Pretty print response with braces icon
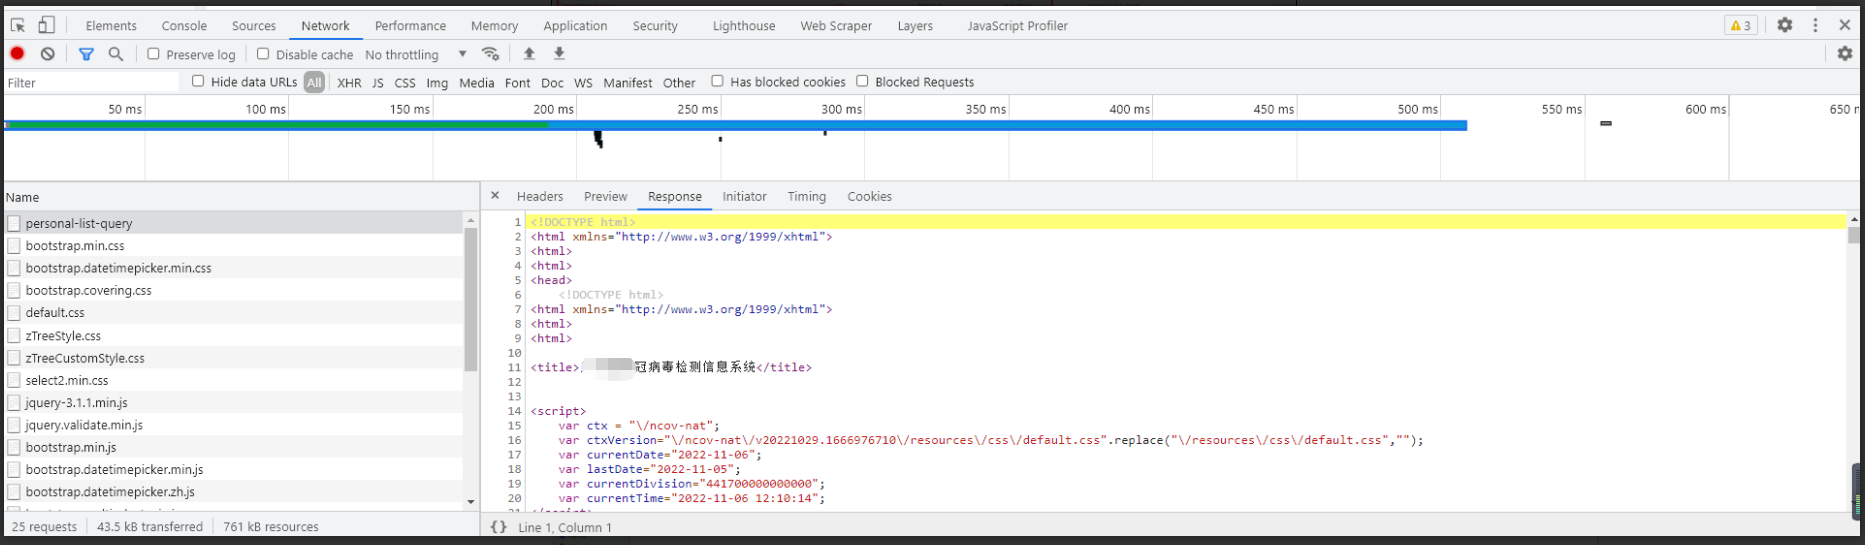 pos(498,527)
